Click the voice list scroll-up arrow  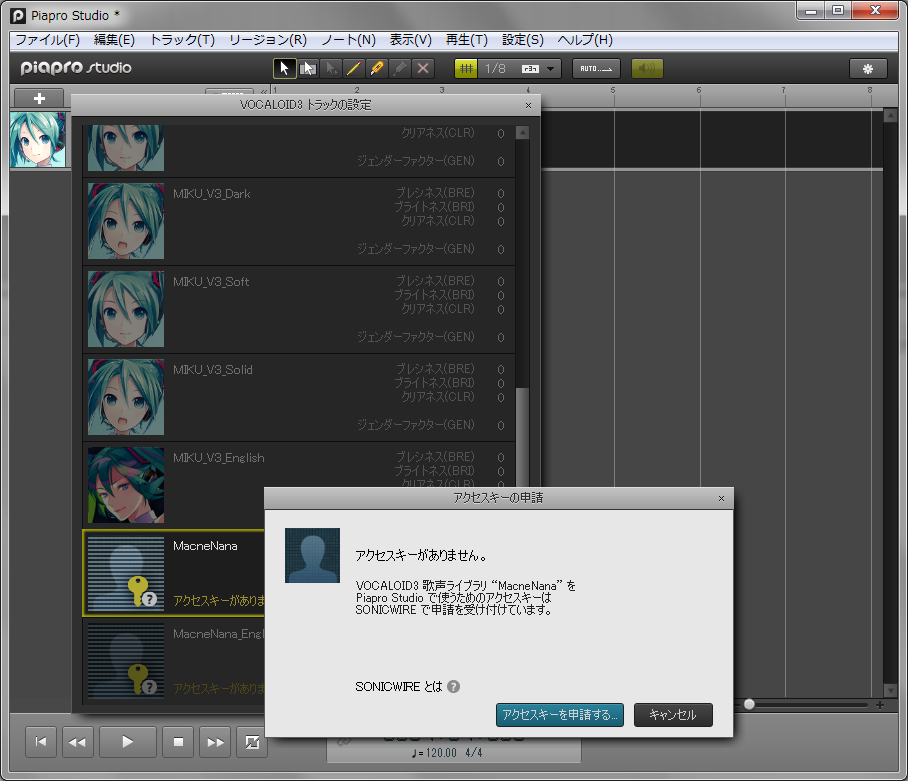522,133
